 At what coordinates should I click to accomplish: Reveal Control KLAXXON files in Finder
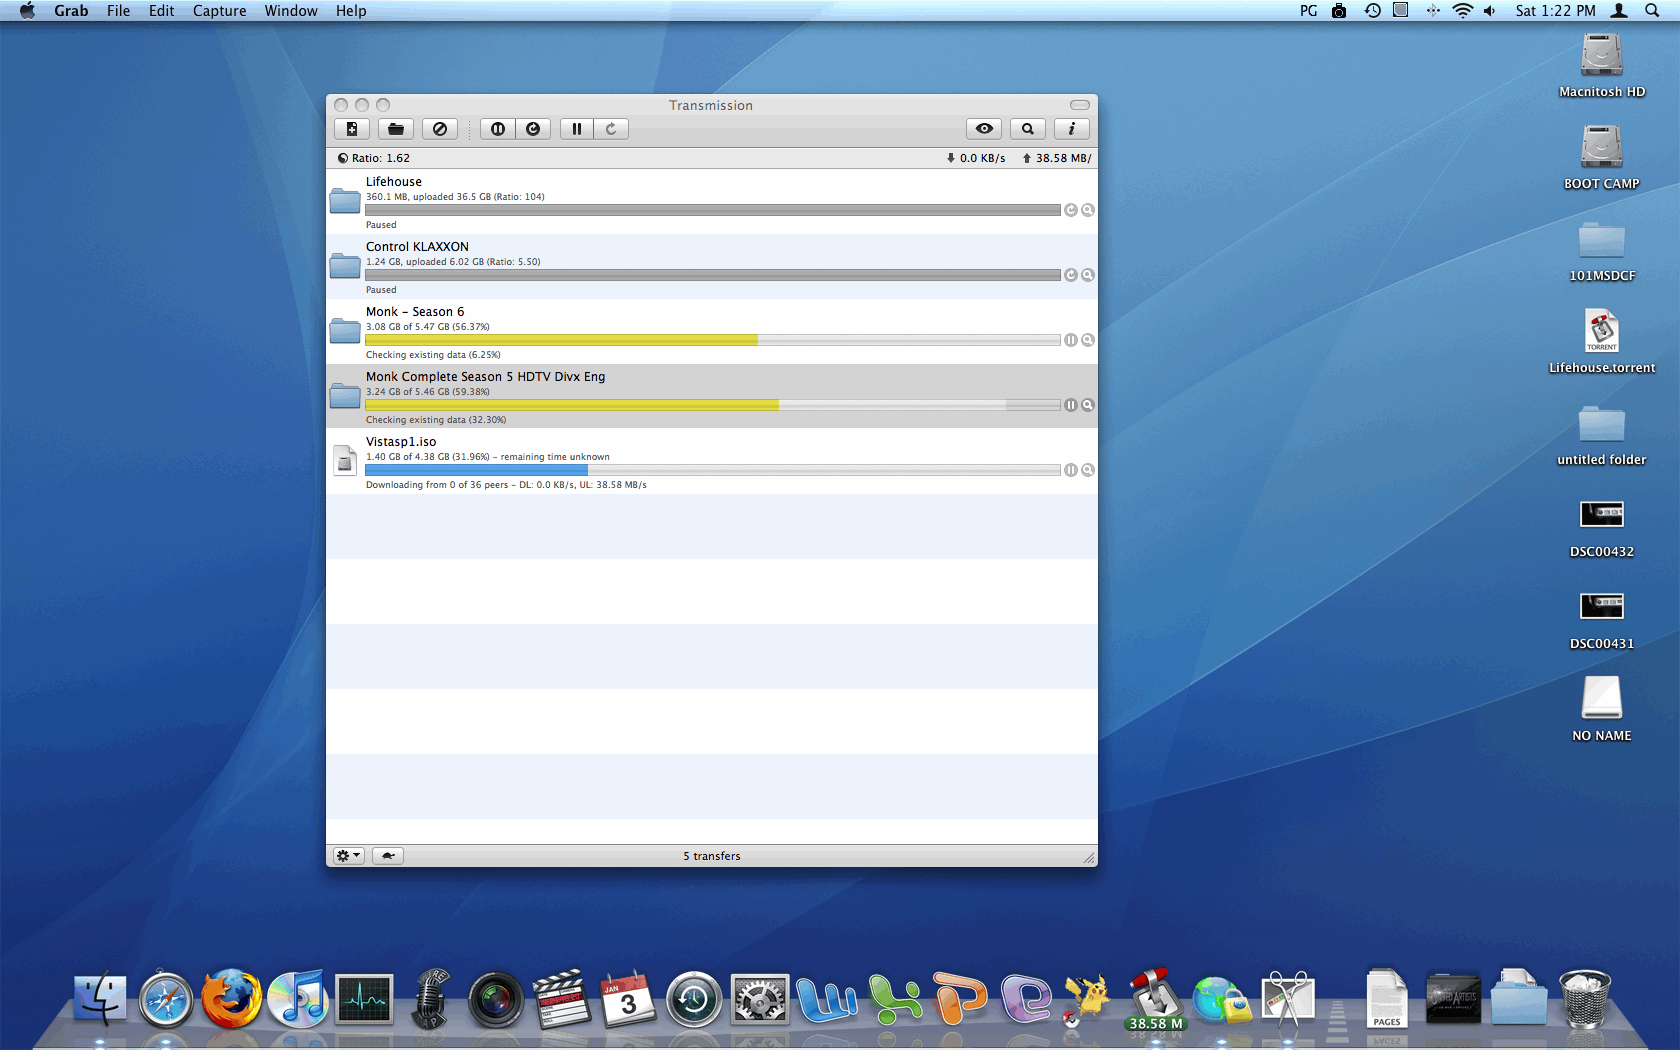tap(1088, 275)
